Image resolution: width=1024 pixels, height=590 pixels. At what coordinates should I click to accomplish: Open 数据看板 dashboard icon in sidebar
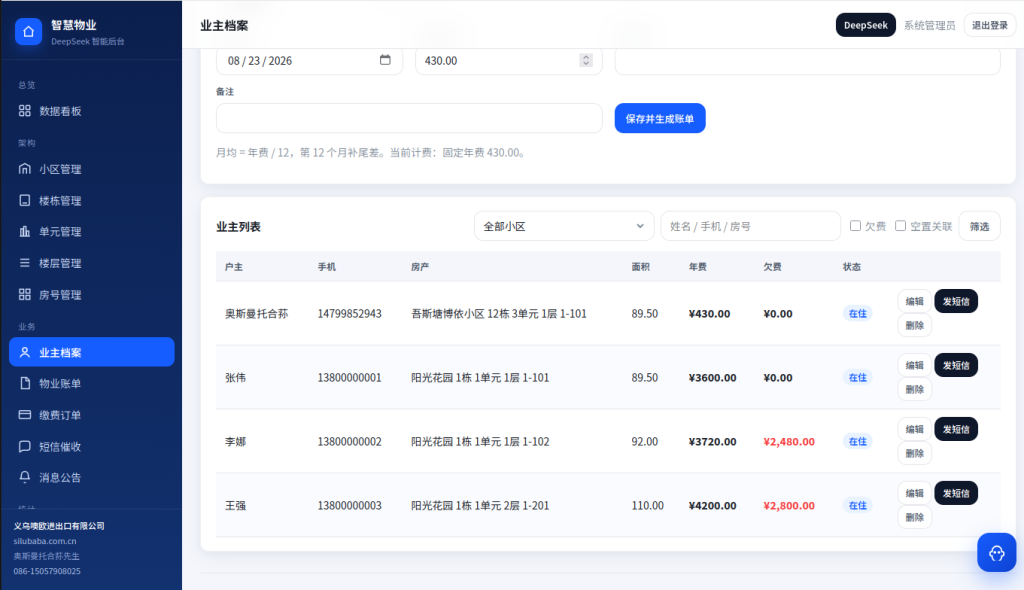(x=25, y=111)
